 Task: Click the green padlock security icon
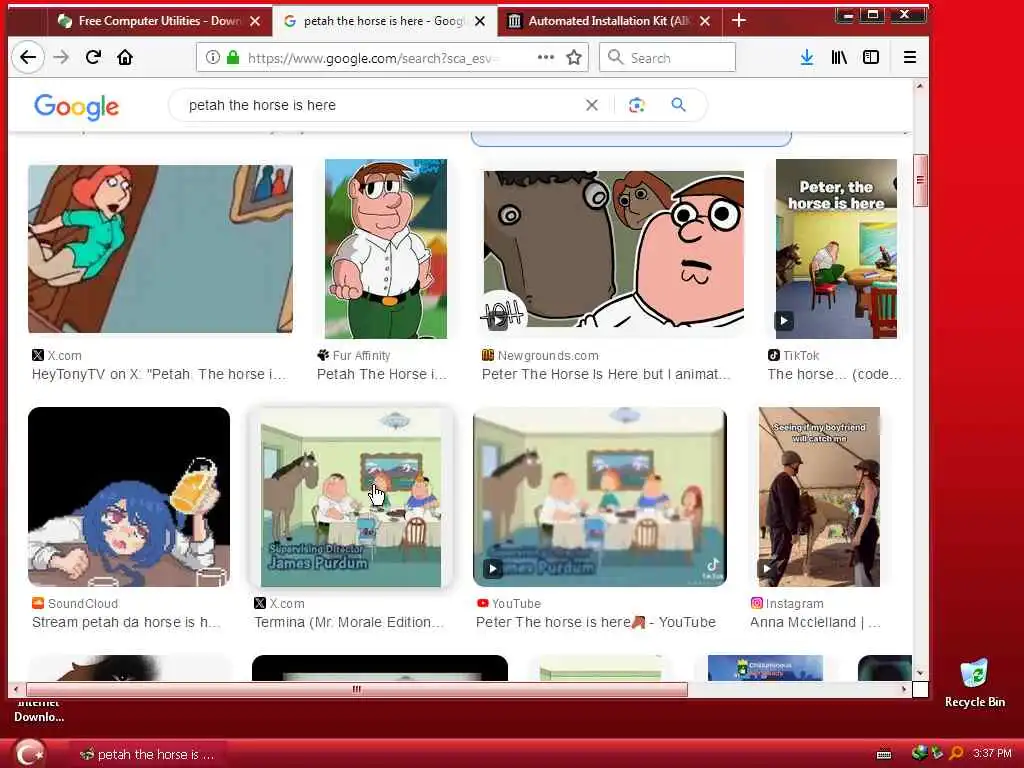(x=232, y=57)
